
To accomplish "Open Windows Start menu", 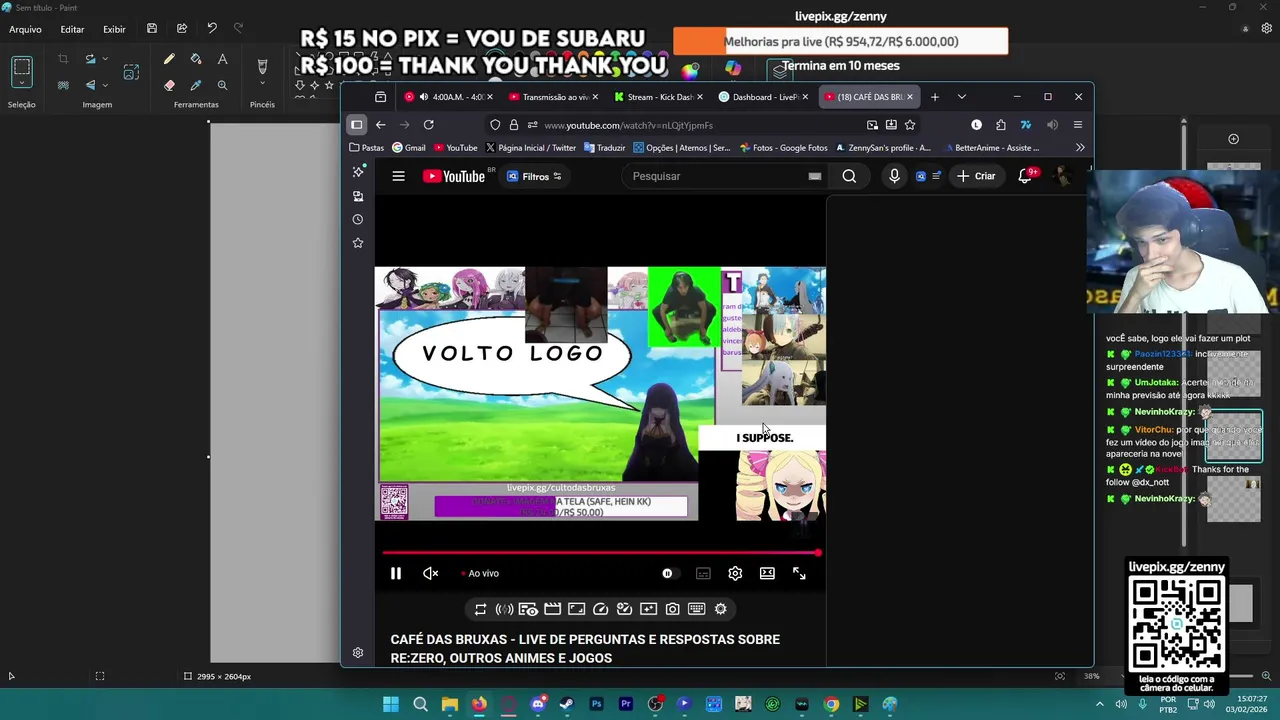I will 391,704.
